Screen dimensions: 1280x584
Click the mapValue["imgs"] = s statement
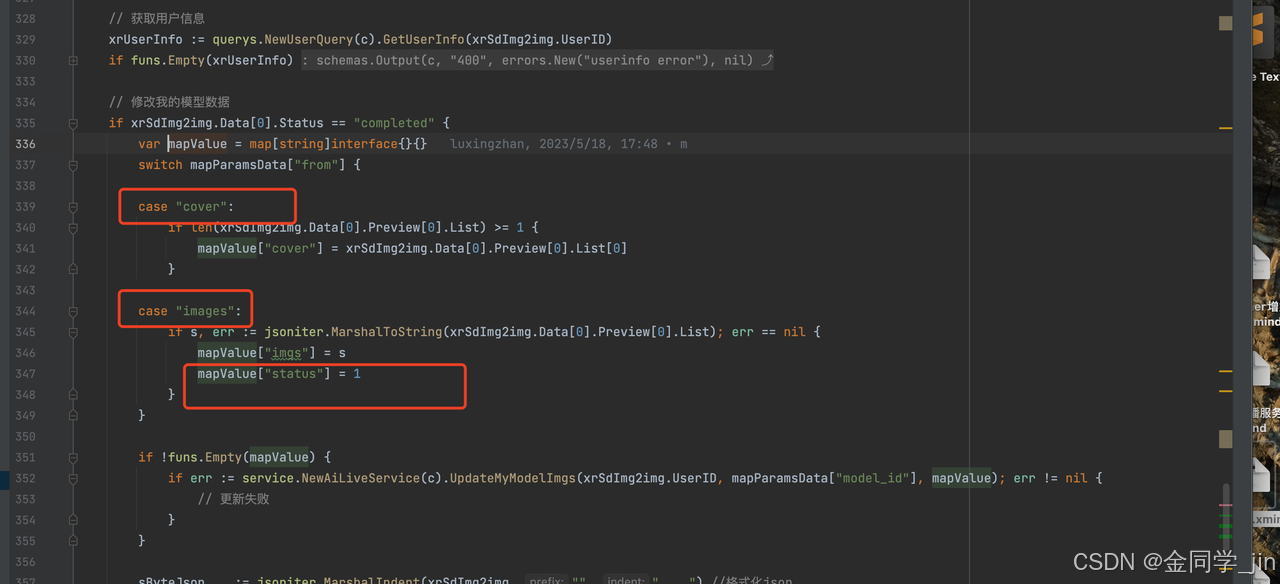271,353
